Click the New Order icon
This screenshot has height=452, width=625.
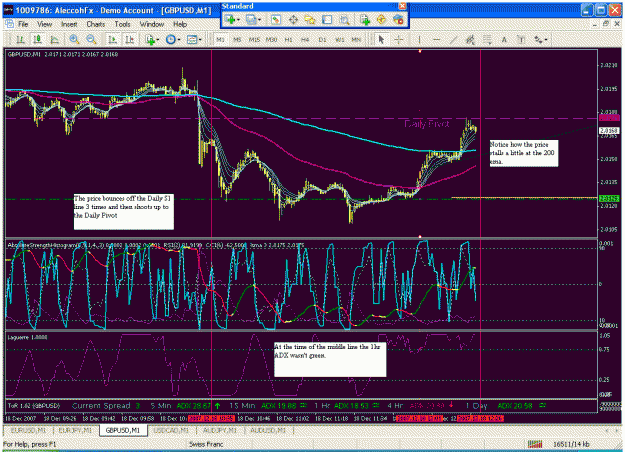click(x=365, y=20)
